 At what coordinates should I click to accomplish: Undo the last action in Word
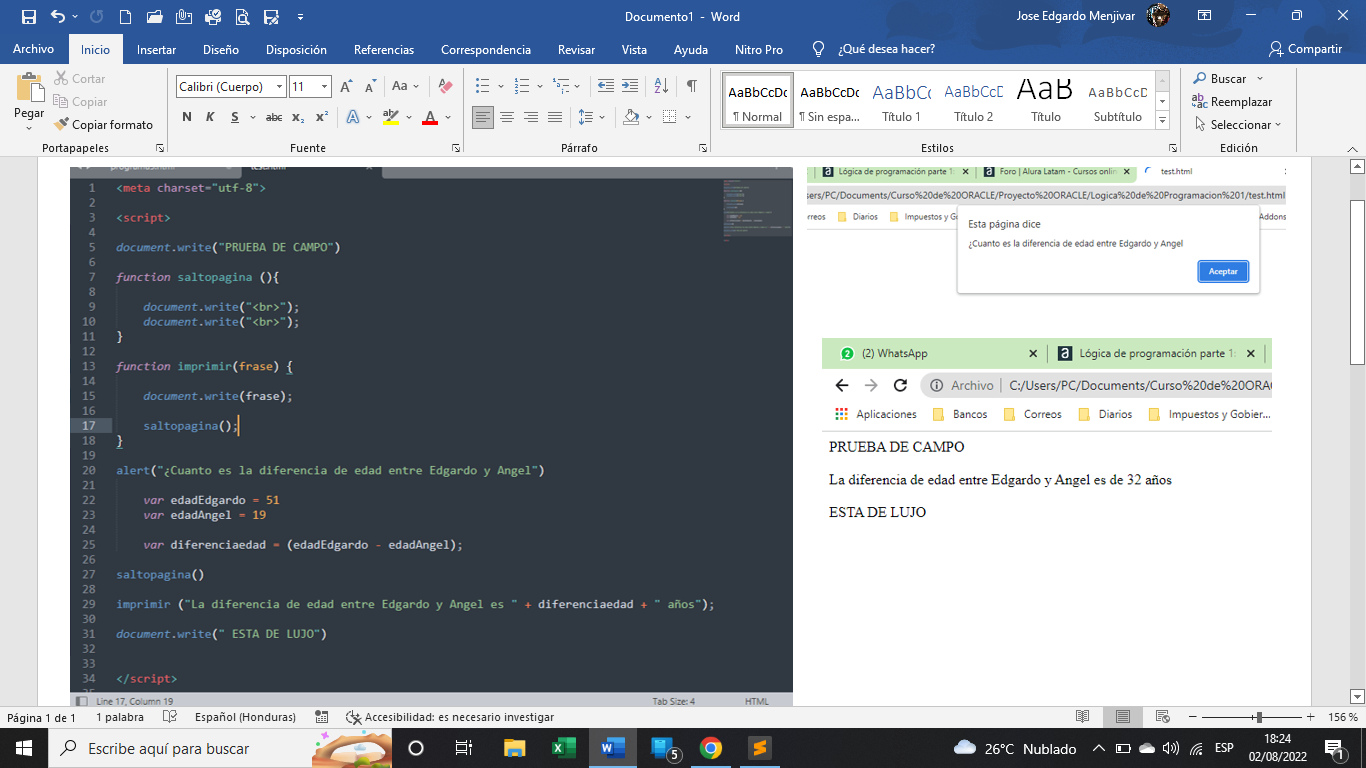click(x=57, y=16)
